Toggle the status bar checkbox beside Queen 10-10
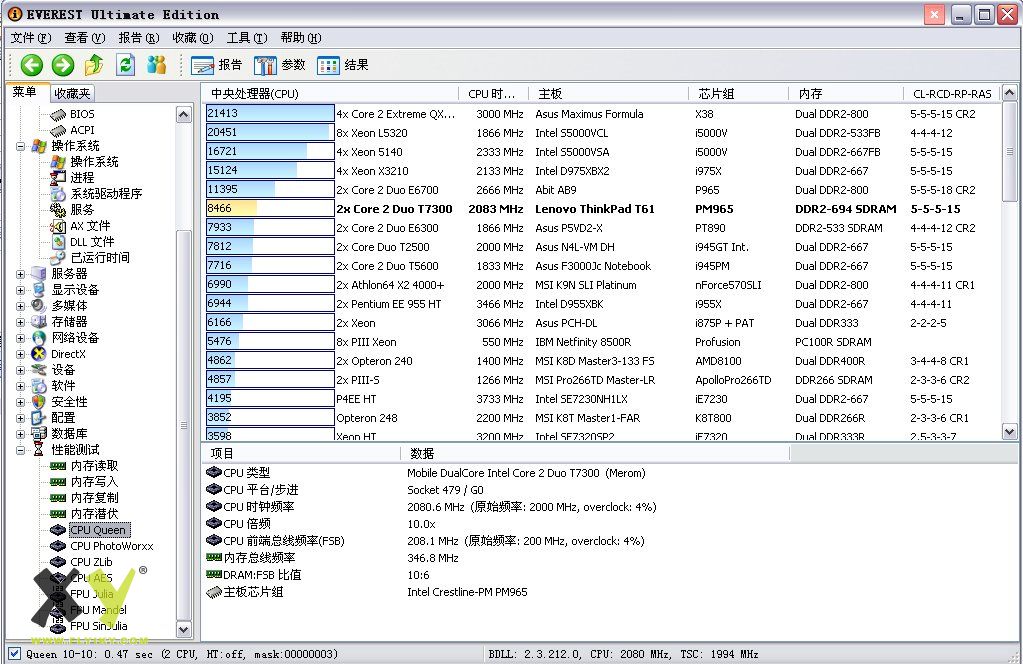This screenshot has height=664, width=1023. point(13,654)
